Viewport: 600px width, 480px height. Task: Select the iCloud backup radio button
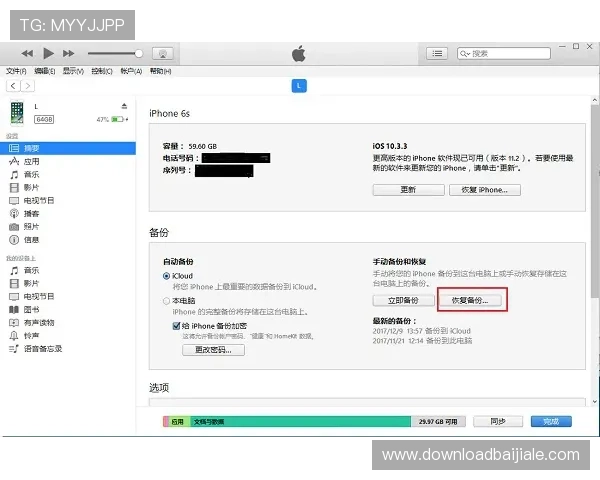pyautogui.click(x=166, y=276)
